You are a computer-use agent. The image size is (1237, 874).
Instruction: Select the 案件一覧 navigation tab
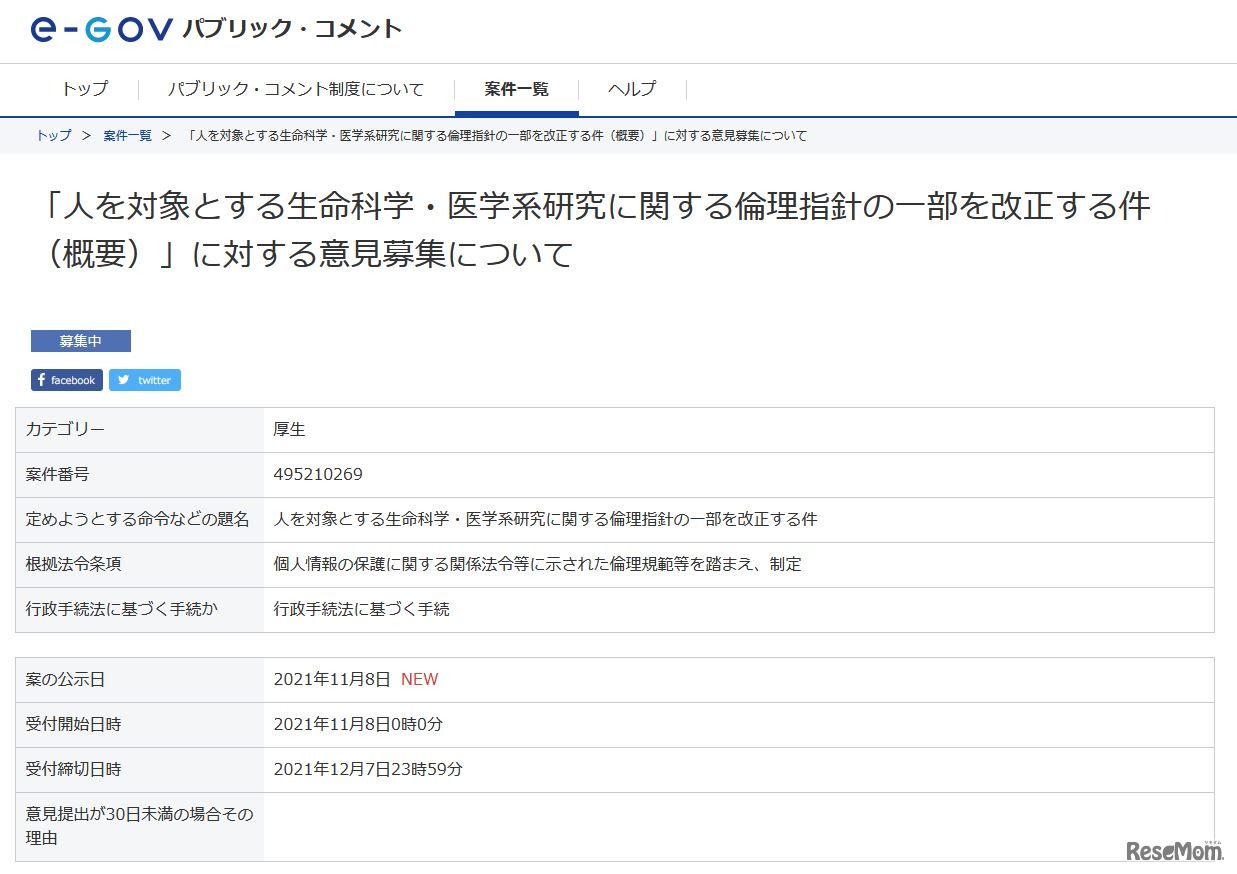click(x=515, y=89)
